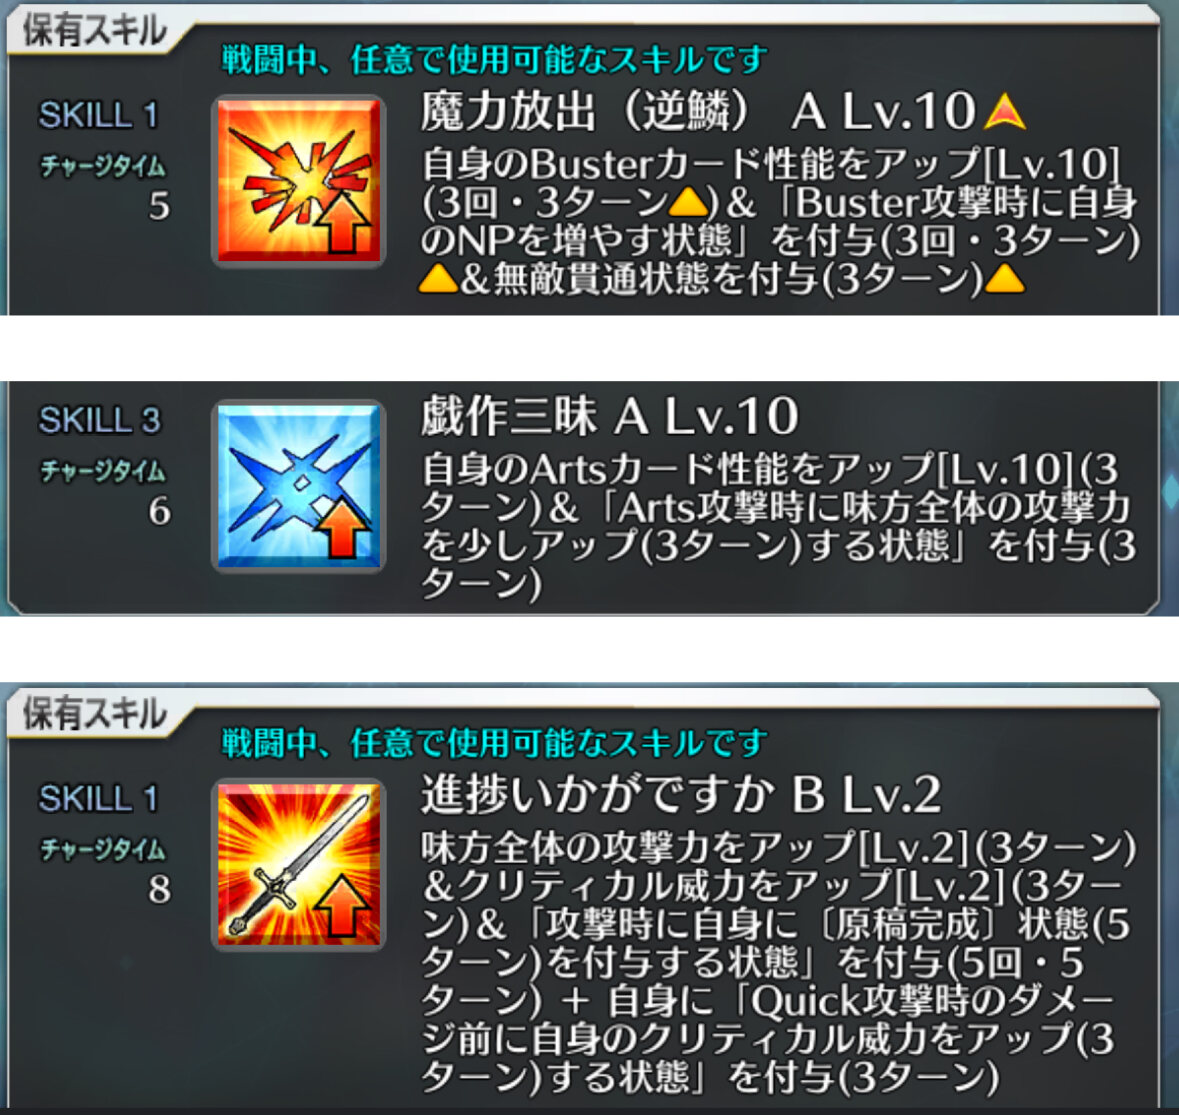Screen dimensions: 1179x1115
Task: Click SKILL 1 label in top panel
Action: coord(99,116)
